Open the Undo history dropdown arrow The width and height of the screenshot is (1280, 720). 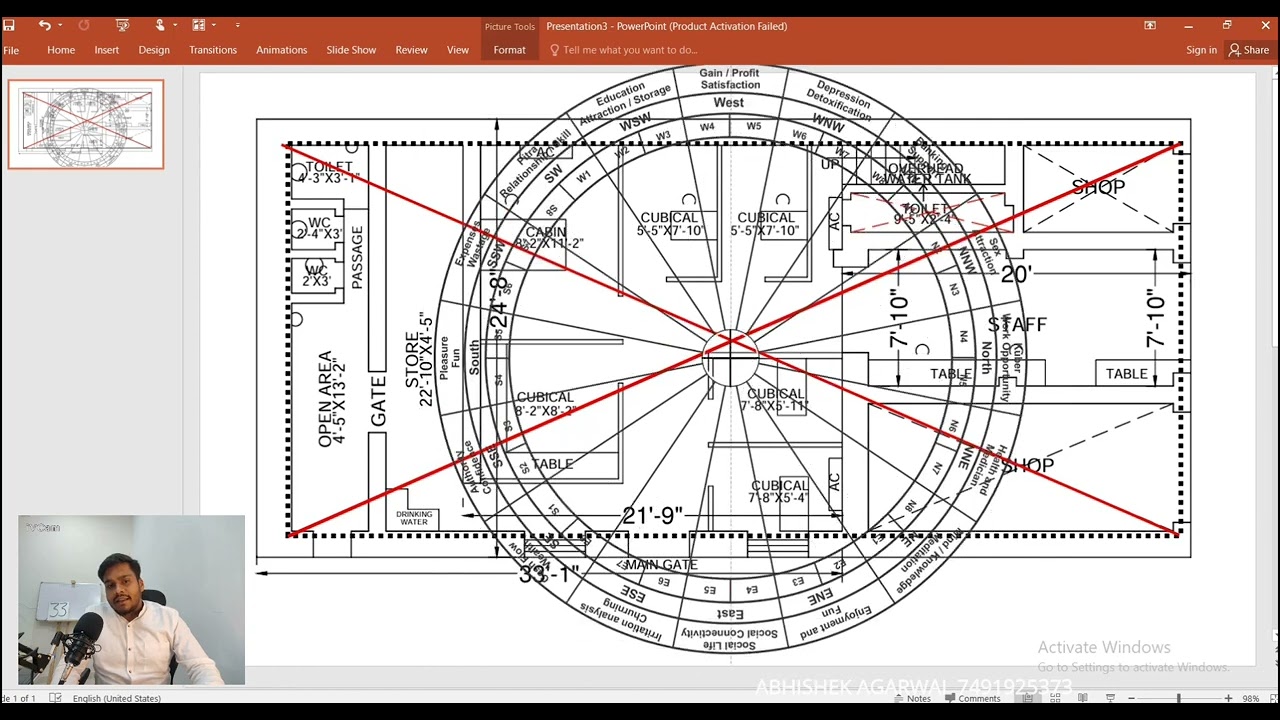pos(60,25)
